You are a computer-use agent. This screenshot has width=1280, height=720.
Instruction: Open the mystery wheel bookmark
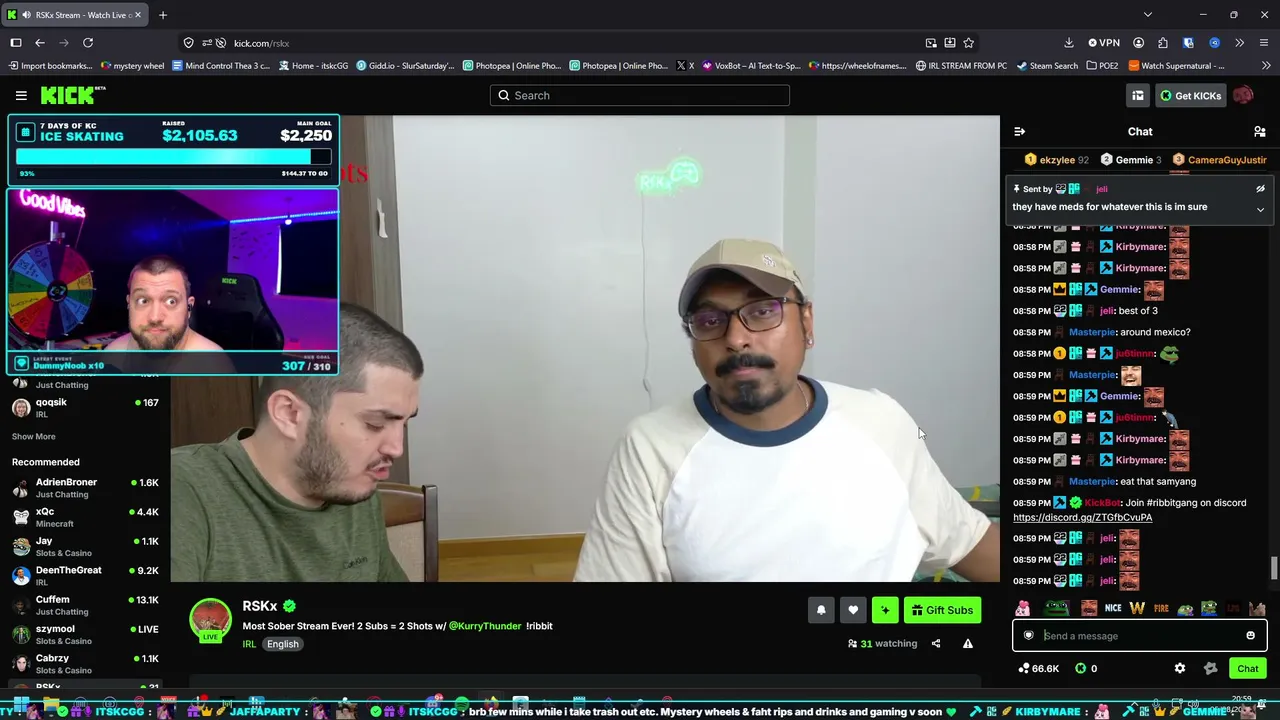[x=133, y=66]
